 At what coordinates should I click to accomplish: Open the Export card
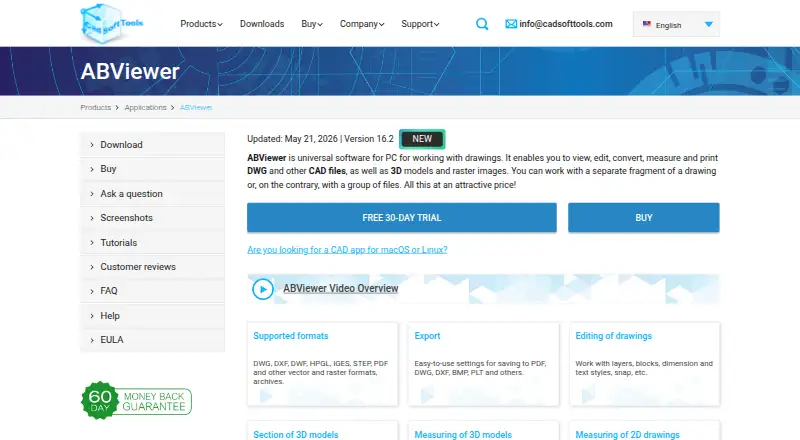point(483,364)
